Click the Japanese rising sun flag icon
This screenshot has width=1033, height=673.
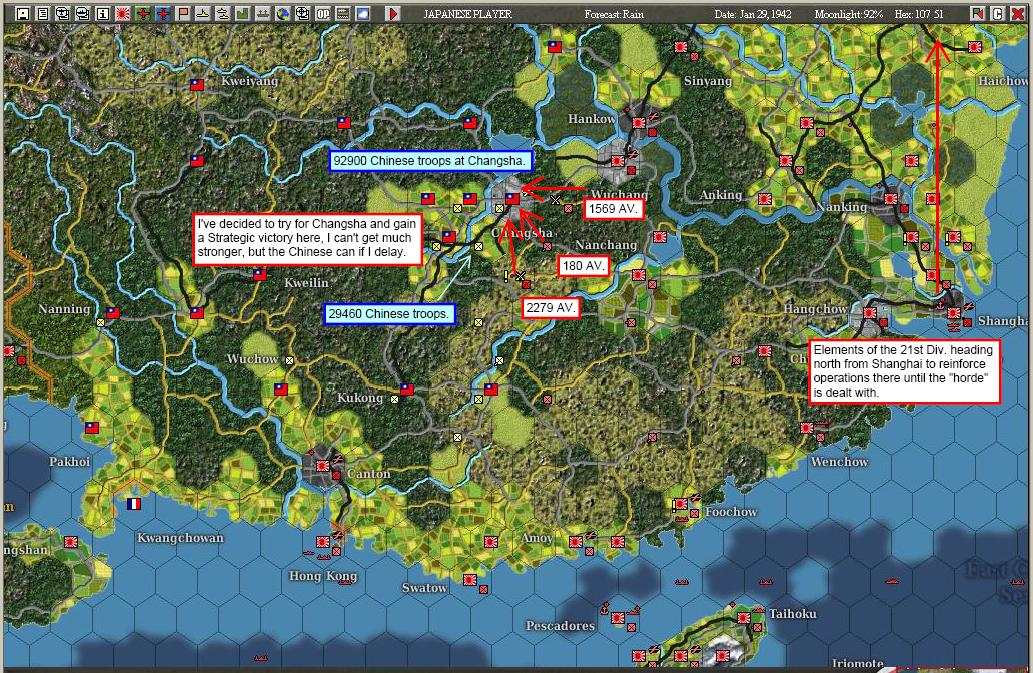coord(123,13)
